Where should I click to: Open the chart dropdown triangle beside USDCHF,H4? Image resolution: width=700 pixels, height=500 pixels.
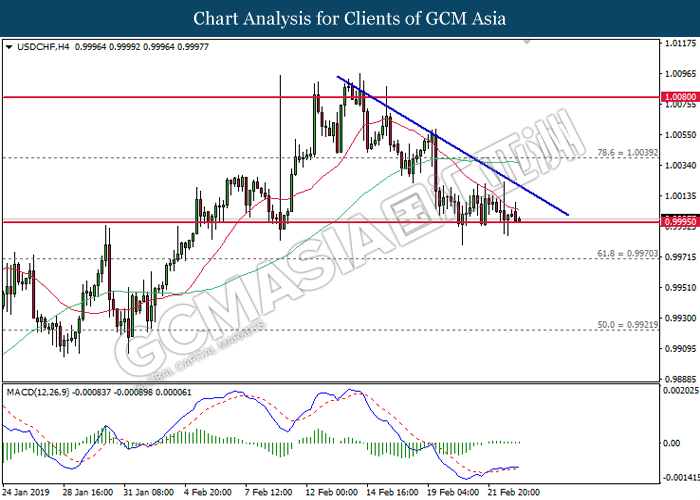tap(9, 47)
